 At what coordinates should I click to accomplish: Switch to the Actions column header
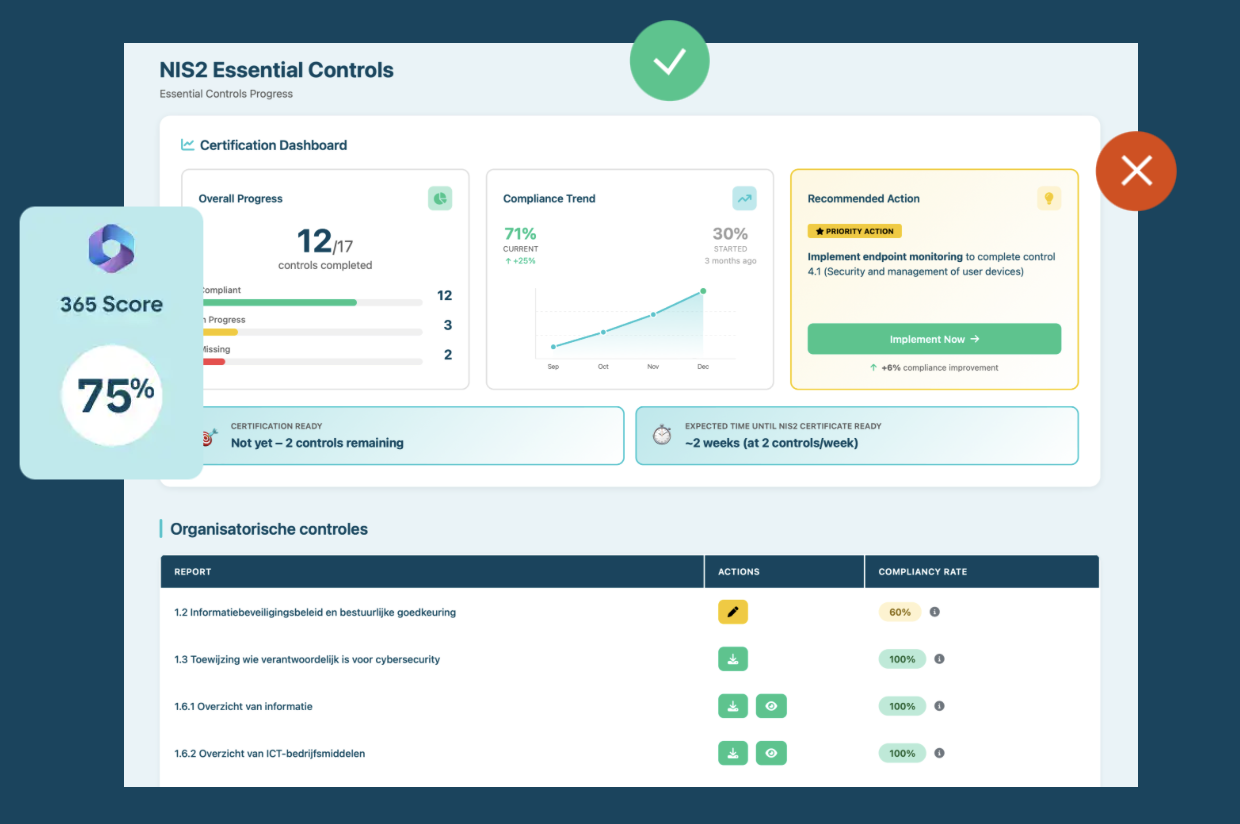[738, 571]
